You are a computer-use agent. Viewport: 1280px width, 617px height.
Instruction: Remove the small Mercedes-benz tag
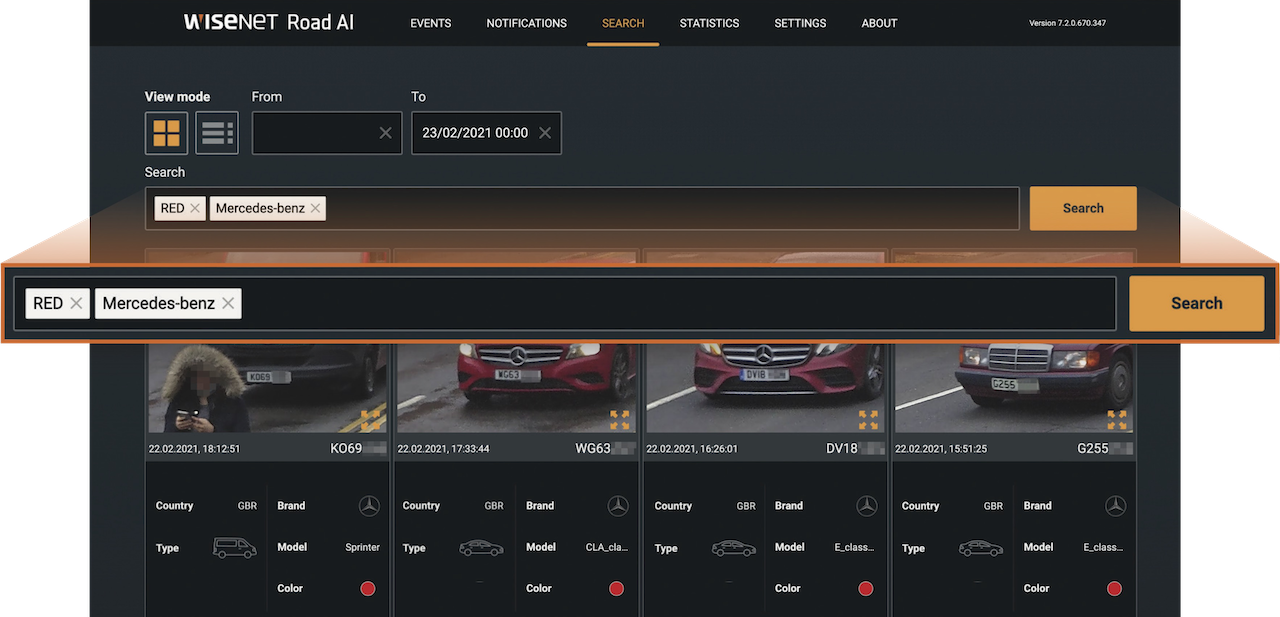coord(315,208)
